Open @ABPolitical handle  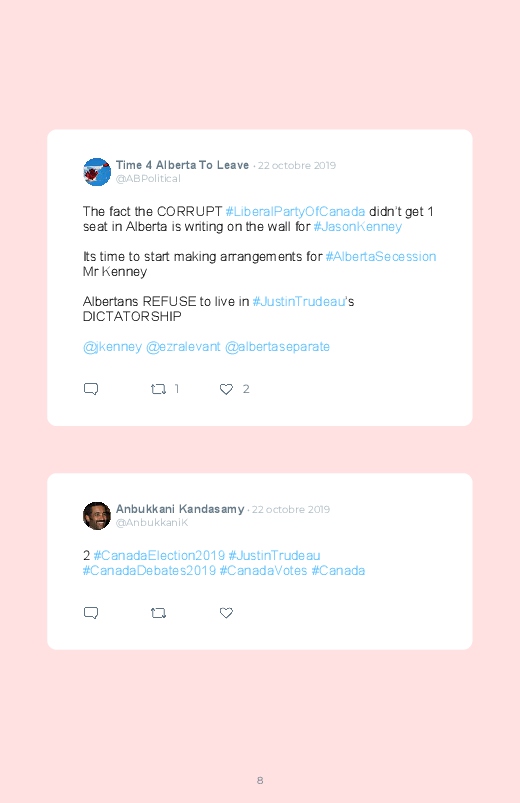(x=148, y=179)
